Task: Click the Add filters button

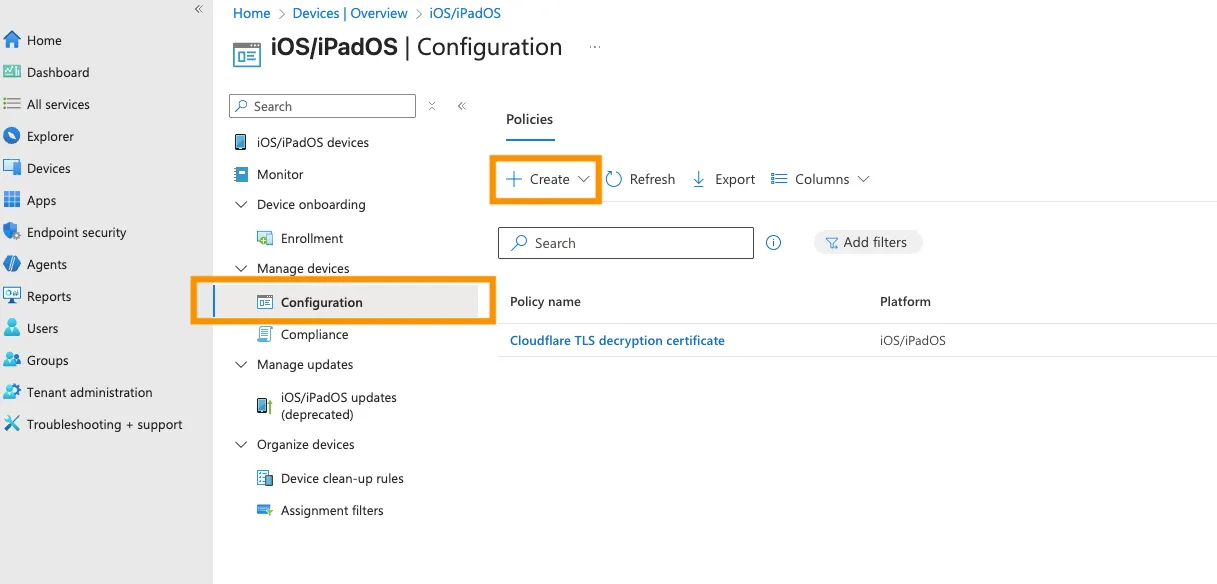Action: (x=868, y=242)
